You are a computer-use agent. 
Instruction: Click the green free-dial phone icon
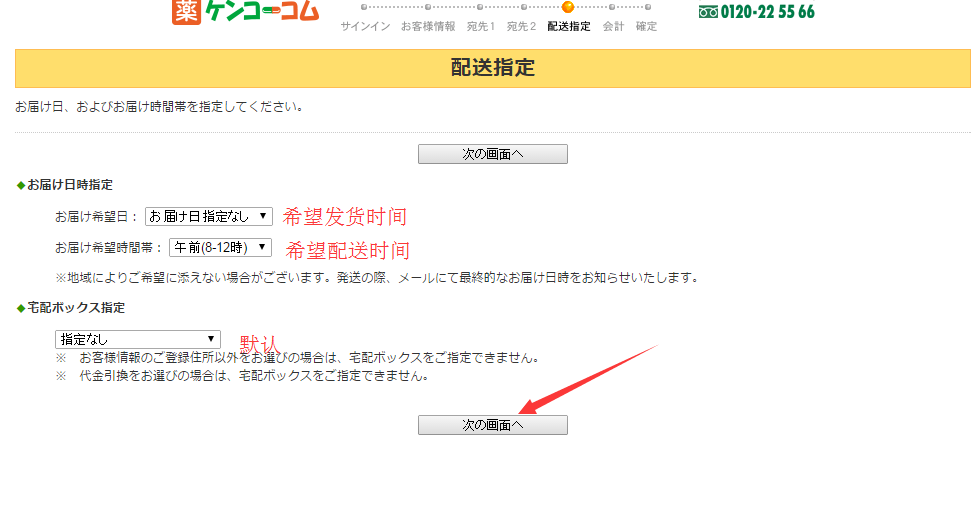point(708,12)
